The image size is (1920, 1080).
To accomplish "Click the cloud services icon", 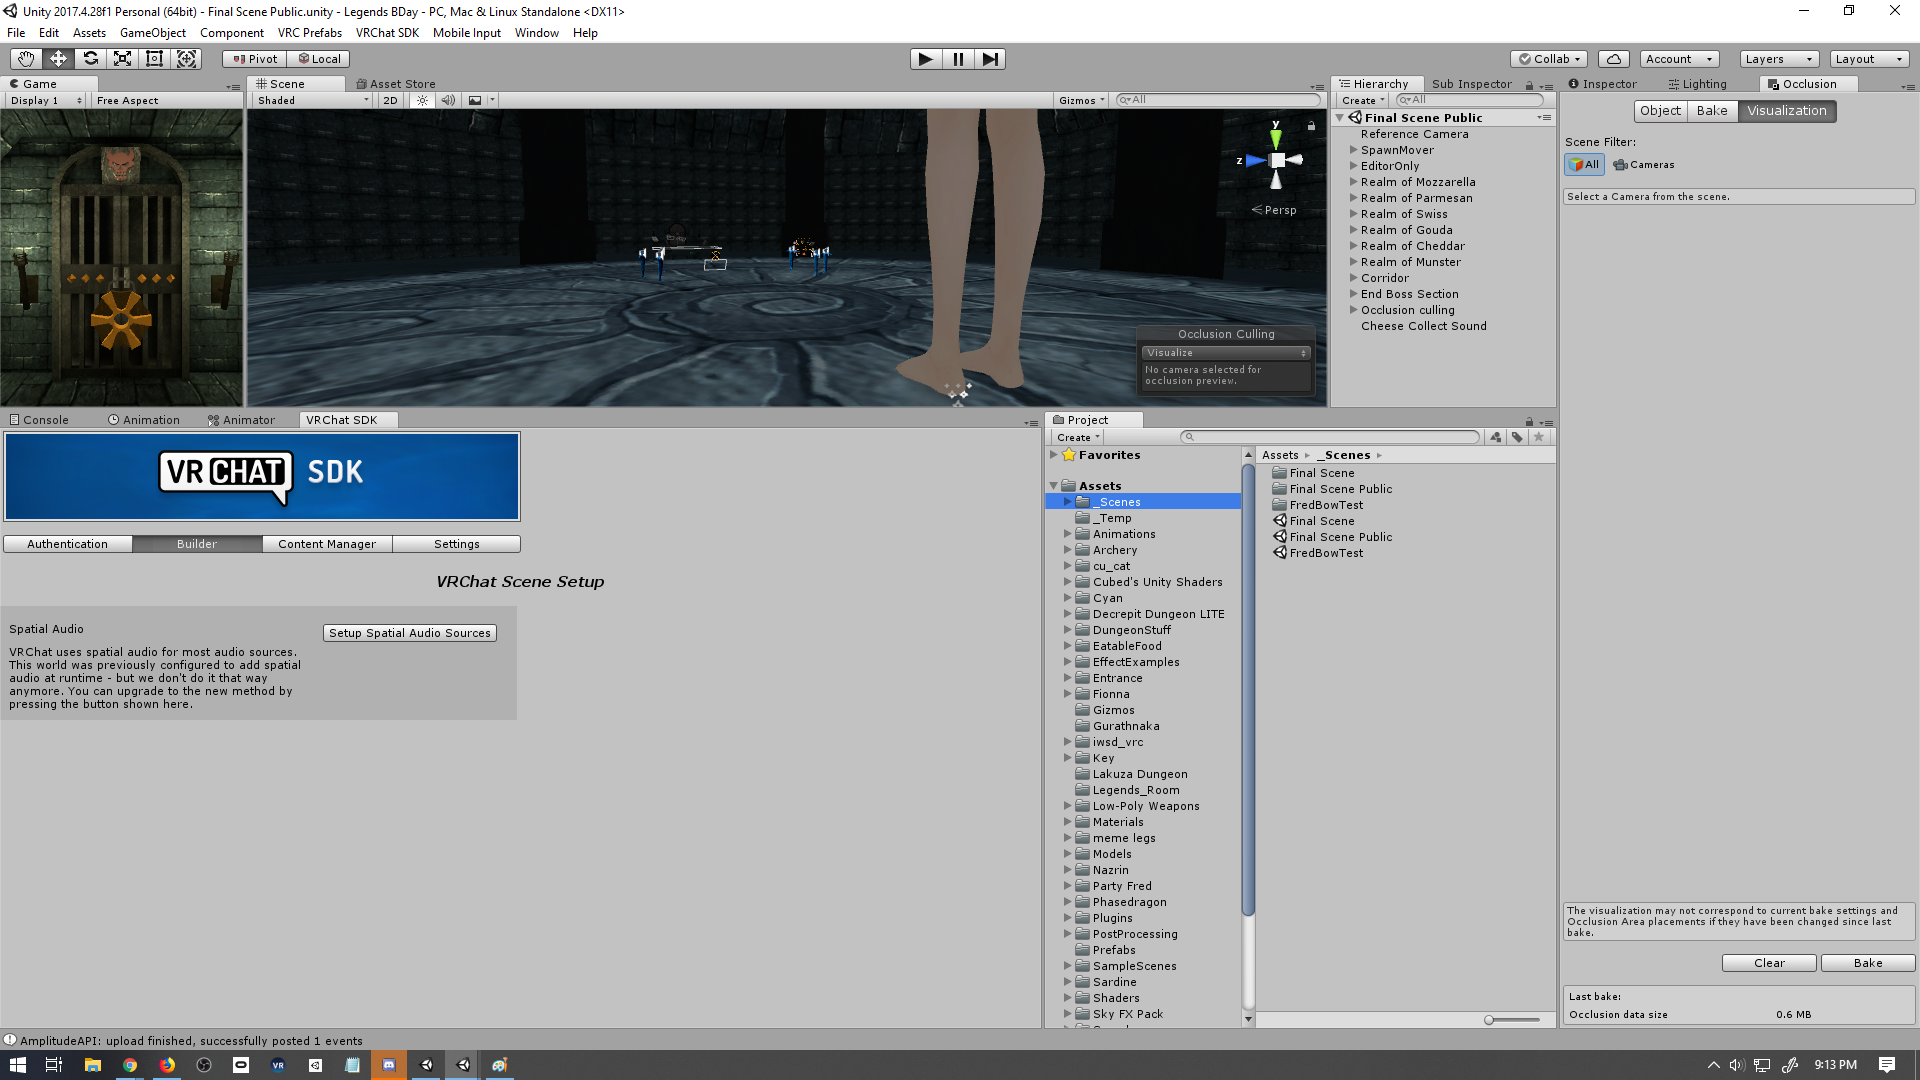I will click(x=1613, y=59).
